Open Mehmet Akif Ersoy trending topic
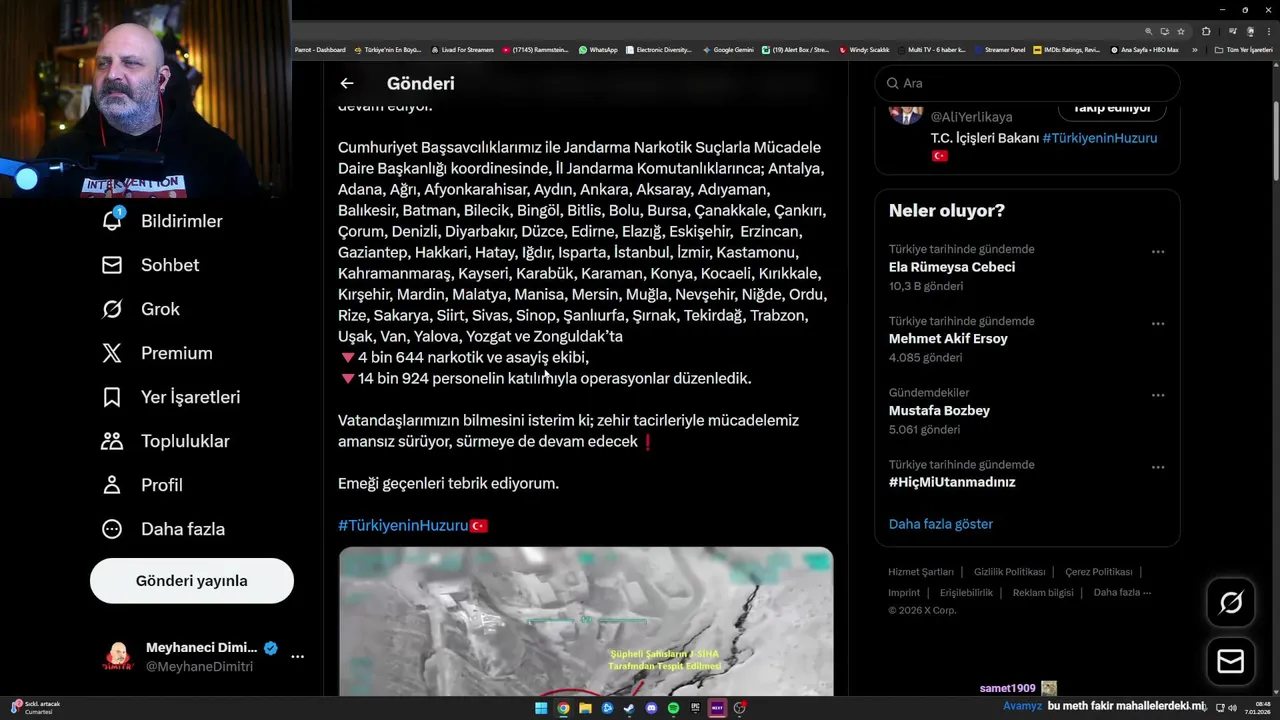Viewport: 1280px width, 720px height. [x=948, y=339]
